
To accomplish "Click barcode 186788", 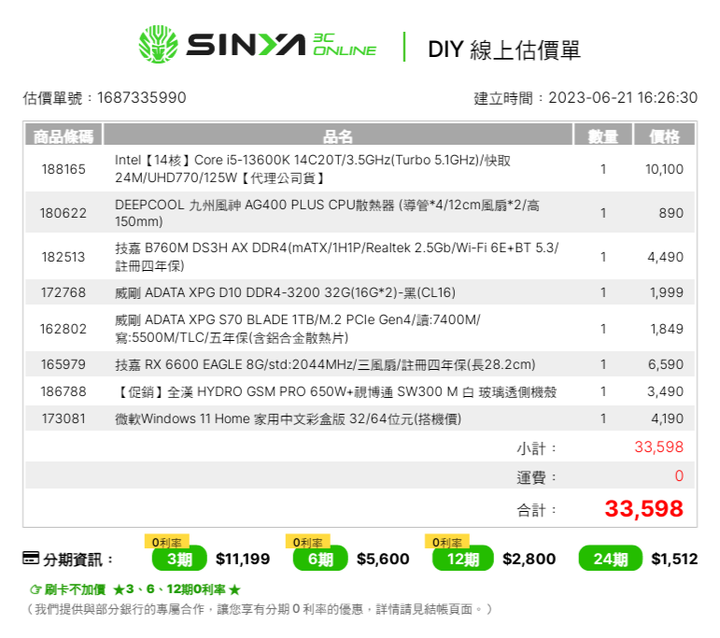I will [x=63, y=391].
